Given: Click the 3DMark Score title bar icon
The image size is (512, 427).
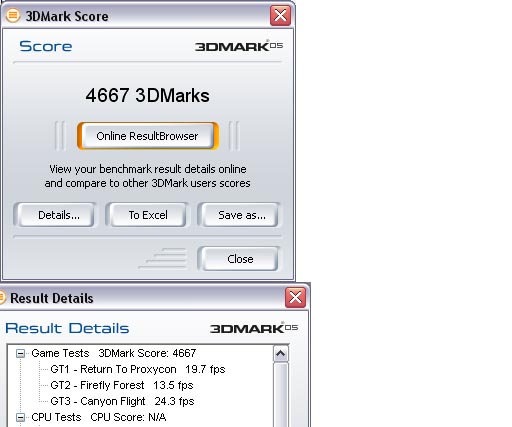Looking at the screenshot, I should point(13,15).
